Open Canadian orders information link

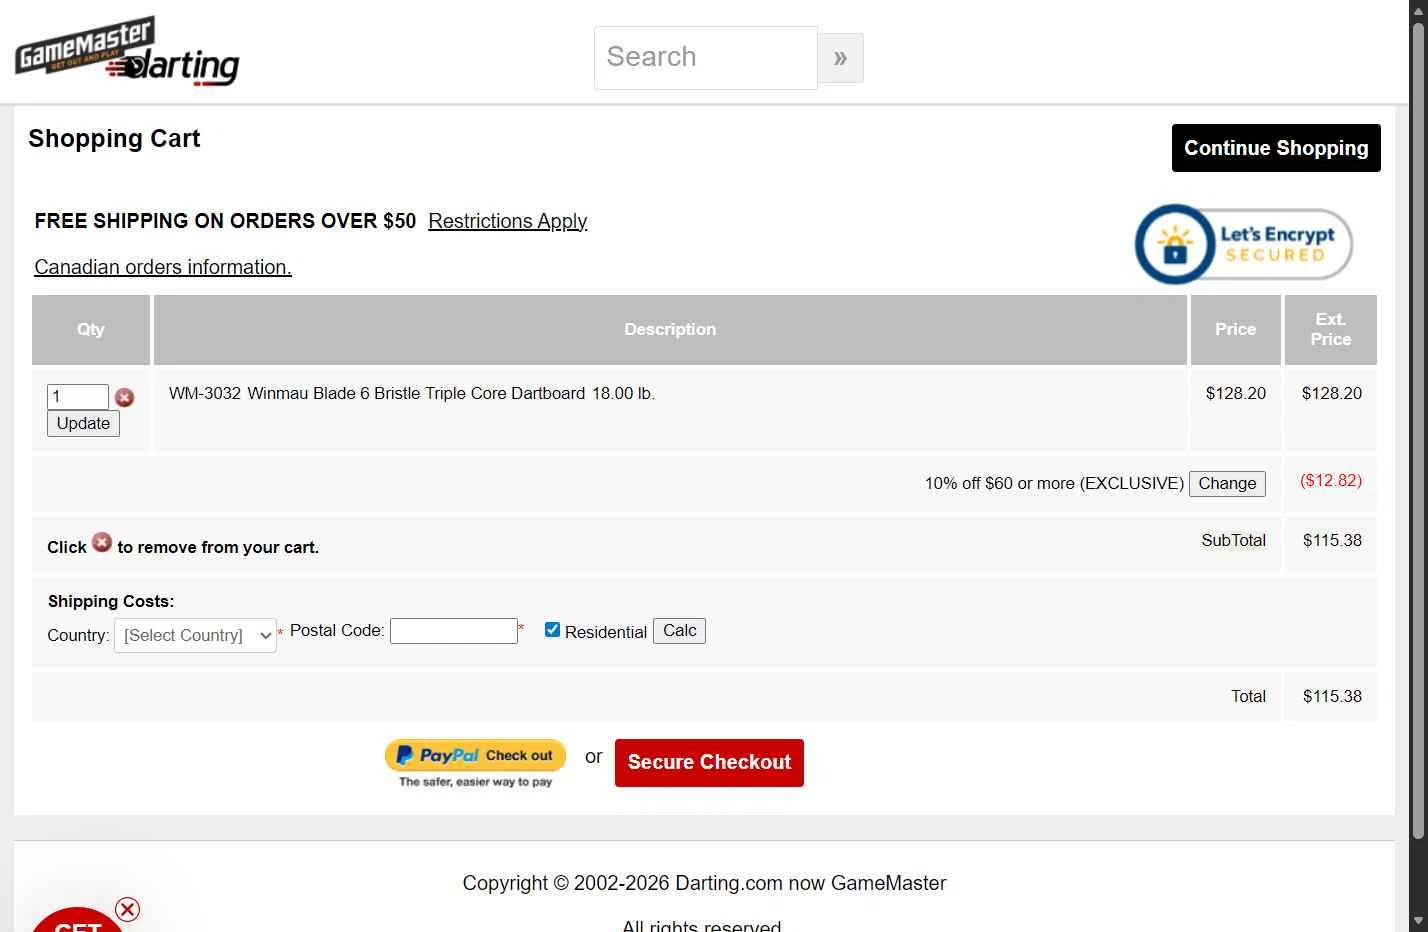[163, 267]
